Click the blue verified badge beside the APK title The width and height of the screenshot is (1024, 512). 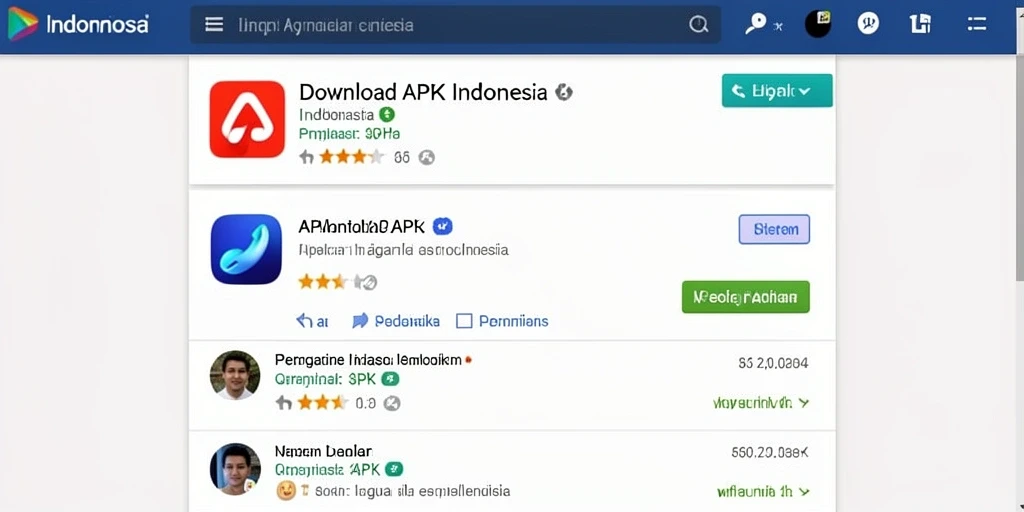coord(443,227)
